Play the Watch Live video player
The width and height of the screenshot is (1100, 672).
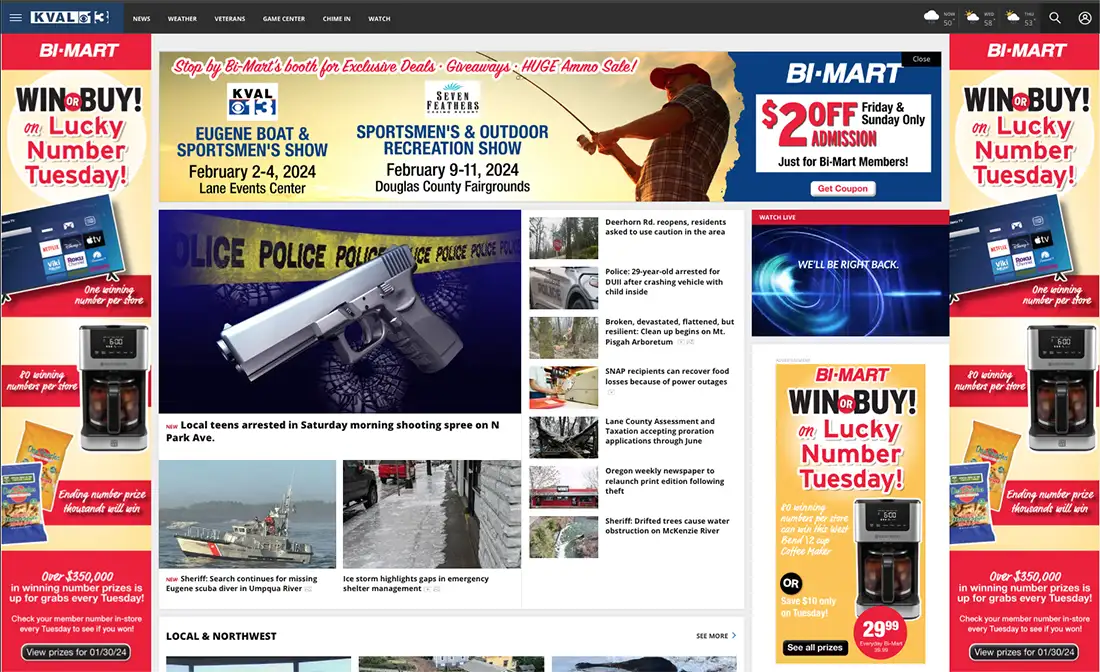[x=850, y=280]
